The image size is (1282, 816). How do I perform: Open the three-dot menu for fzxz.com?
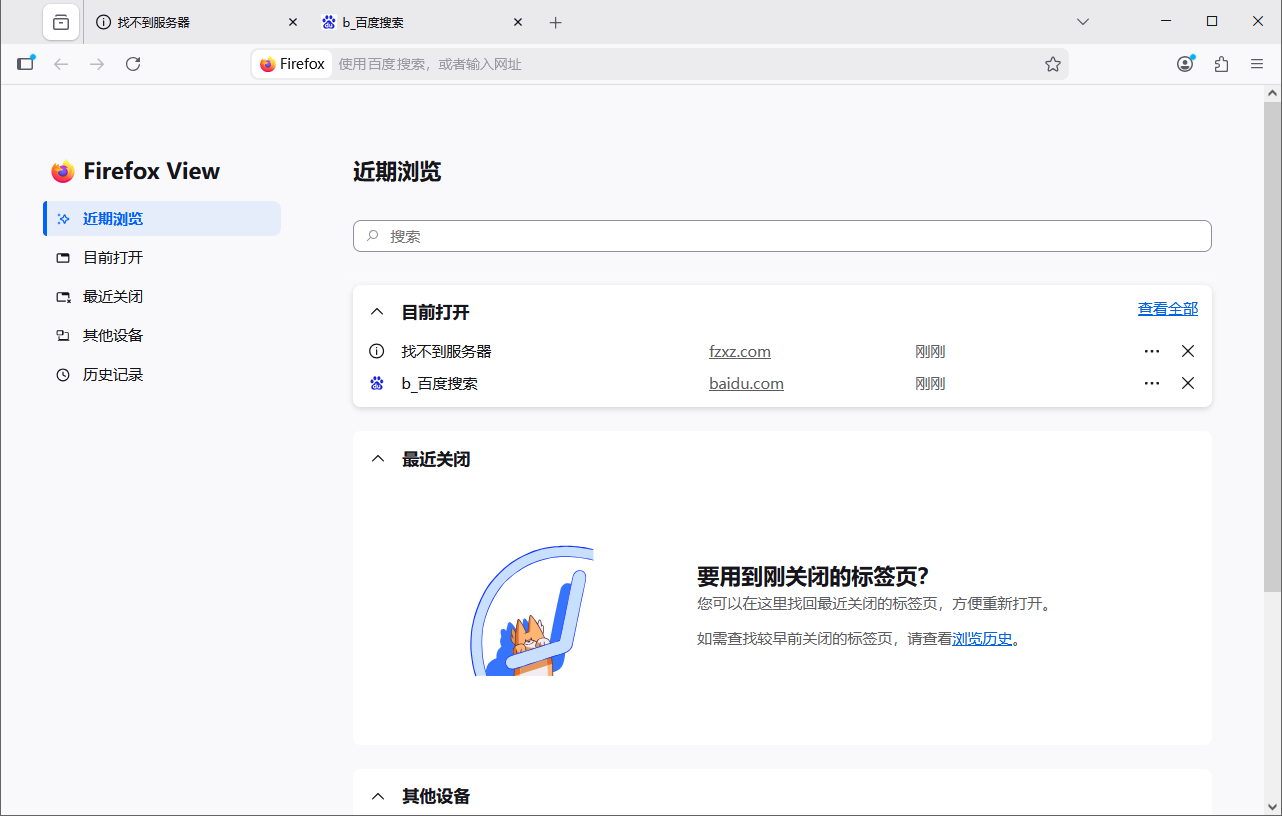point(1151,351)
